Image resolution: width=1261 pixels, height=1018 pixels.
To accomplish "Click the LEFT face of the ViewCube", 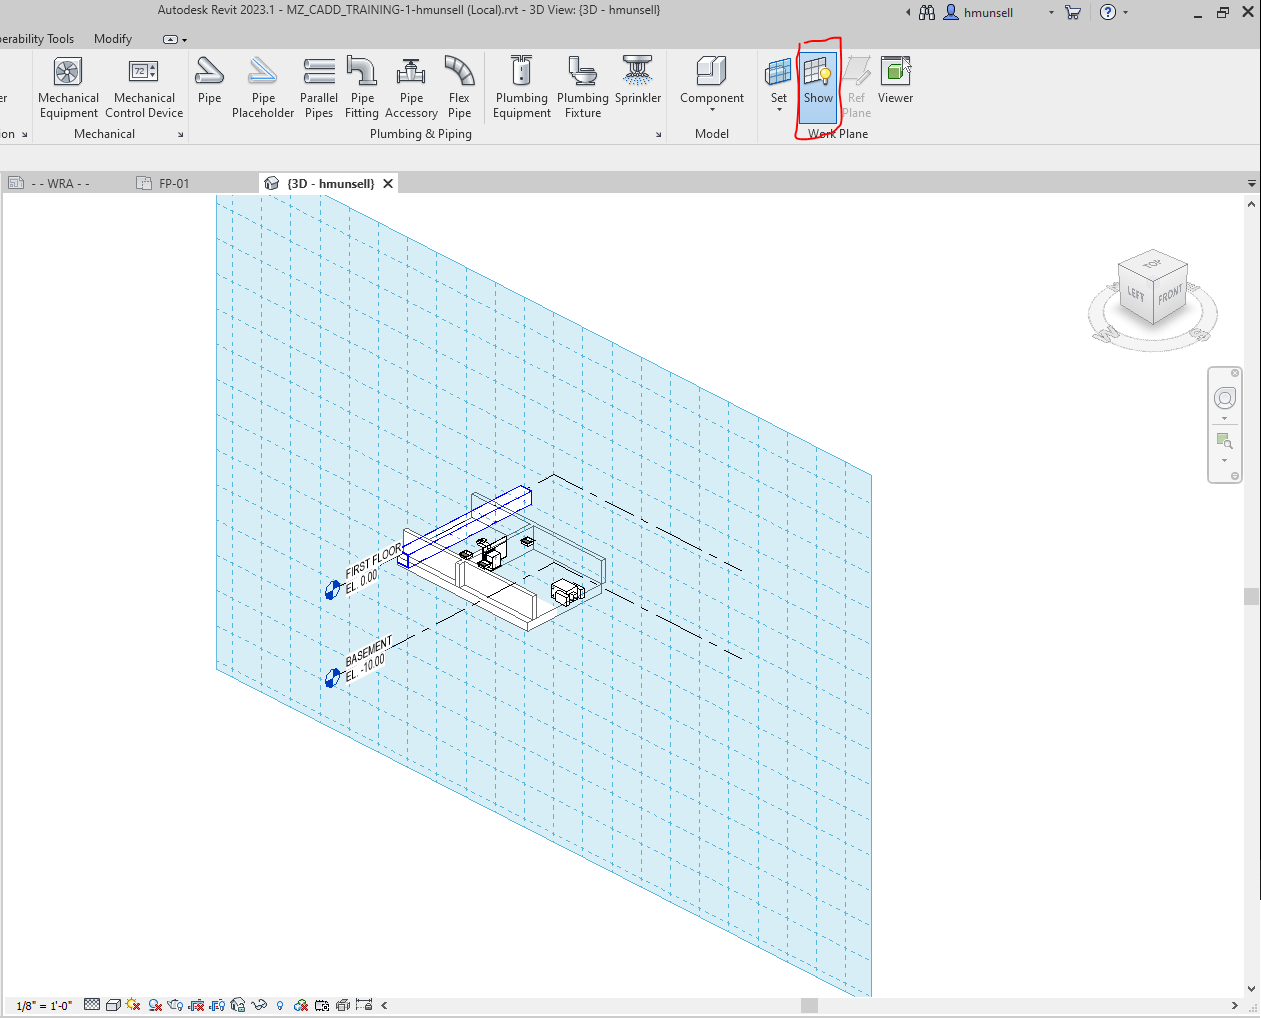I will coord(1136,294).
